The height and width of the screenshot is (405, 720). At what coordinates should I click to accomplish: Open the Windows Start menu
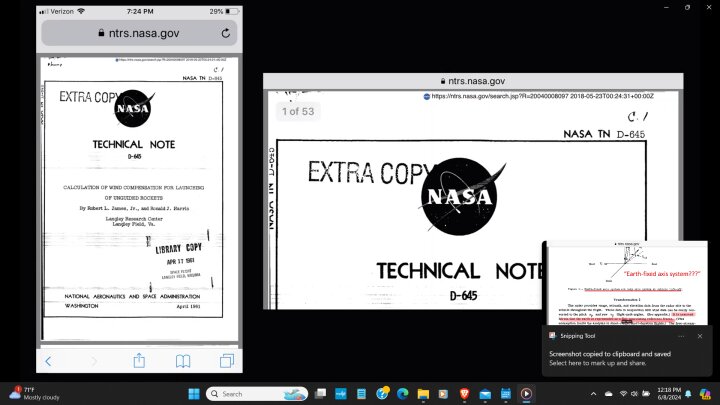click(194, 394)
